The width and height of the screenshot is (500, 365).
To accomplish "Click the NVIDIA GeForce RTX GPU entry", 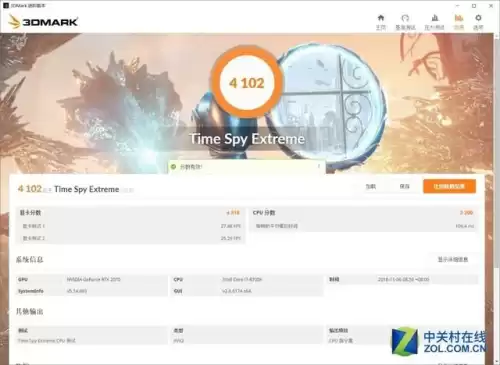I will [94, 279].
